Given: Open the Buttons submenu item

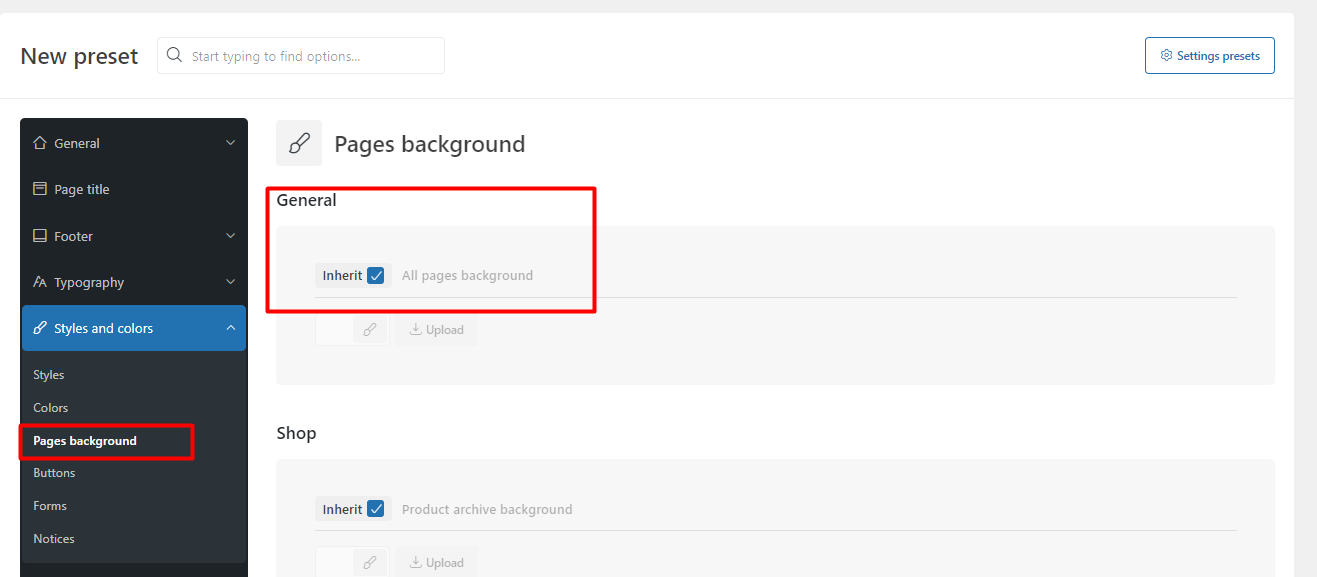Looking at the screenshot, I should coord(54,473).
